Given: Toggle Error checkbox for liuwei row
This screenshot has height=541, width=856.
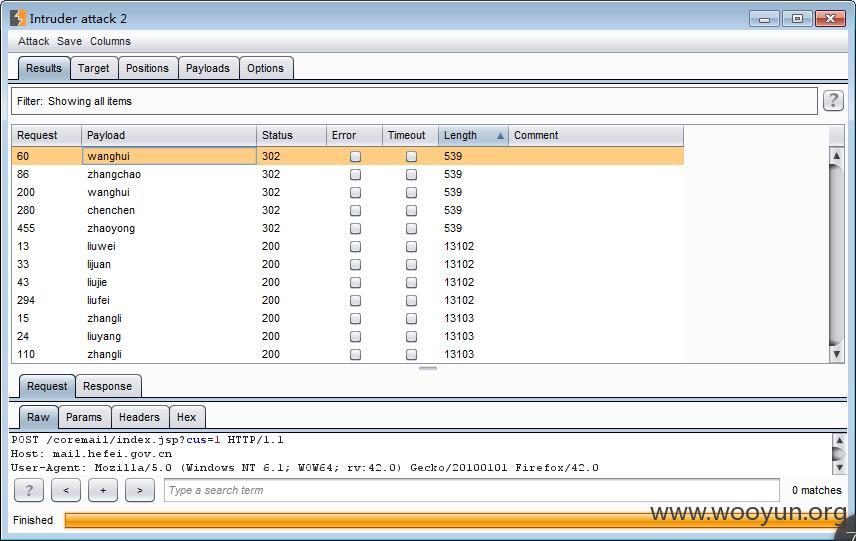Looking at the screenshot, I should coord(355,247).
